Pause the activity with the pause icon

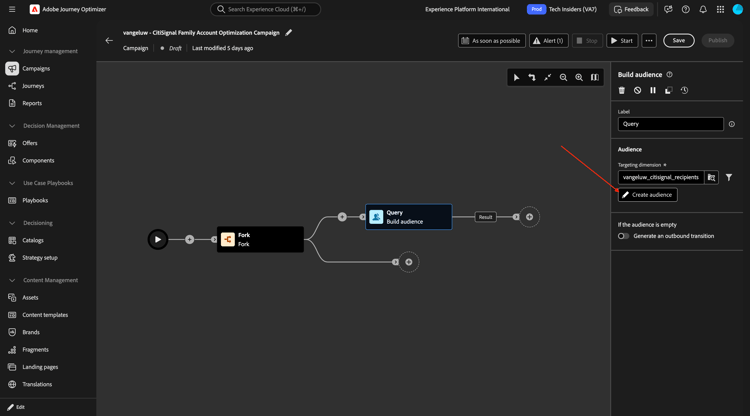click(x=653, y=90)
